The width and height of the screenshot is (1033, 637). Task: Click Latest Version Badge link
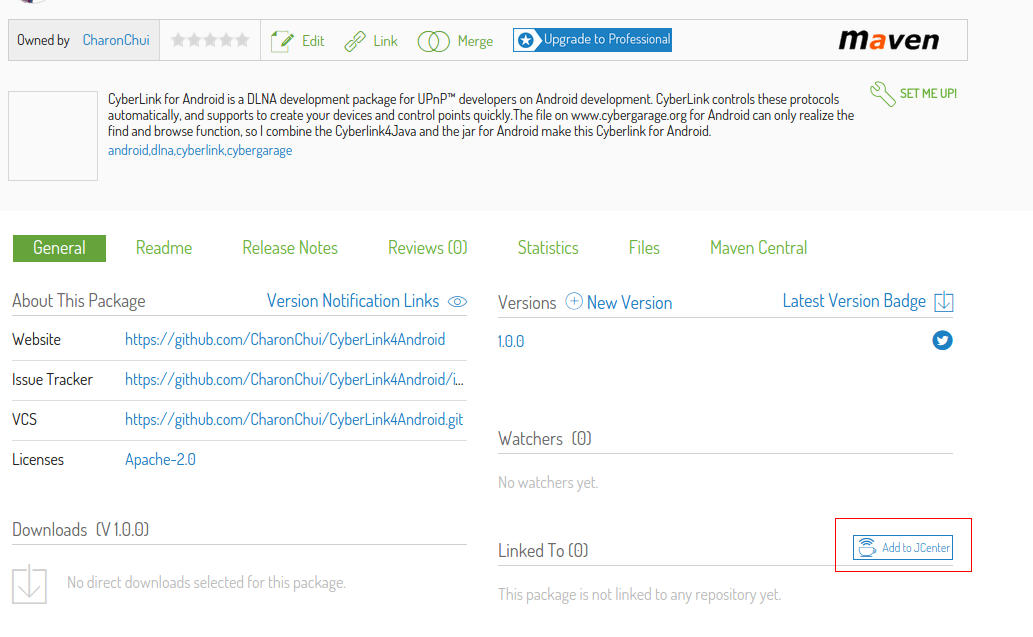854,301
